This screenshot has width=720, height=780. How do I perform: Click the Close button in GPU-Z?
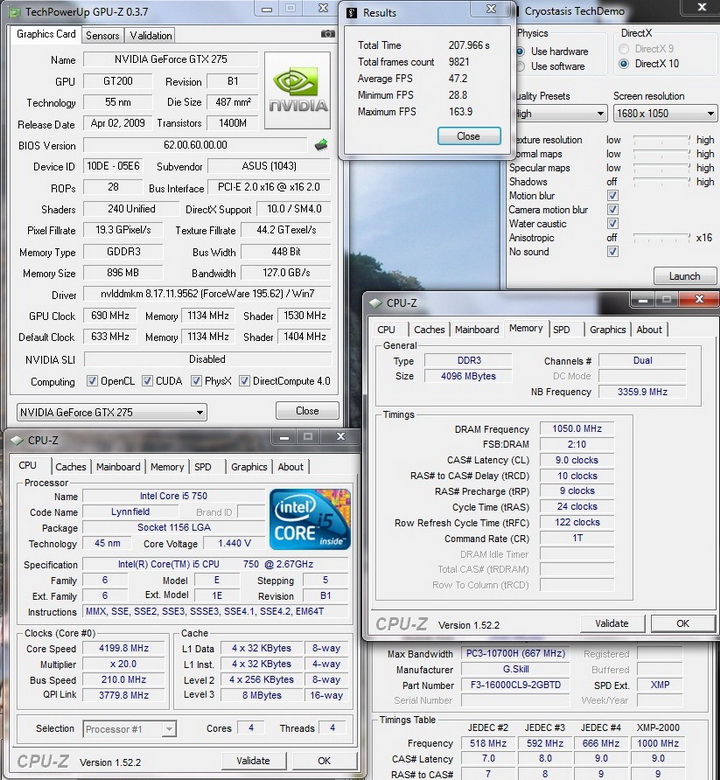(307, 411)
